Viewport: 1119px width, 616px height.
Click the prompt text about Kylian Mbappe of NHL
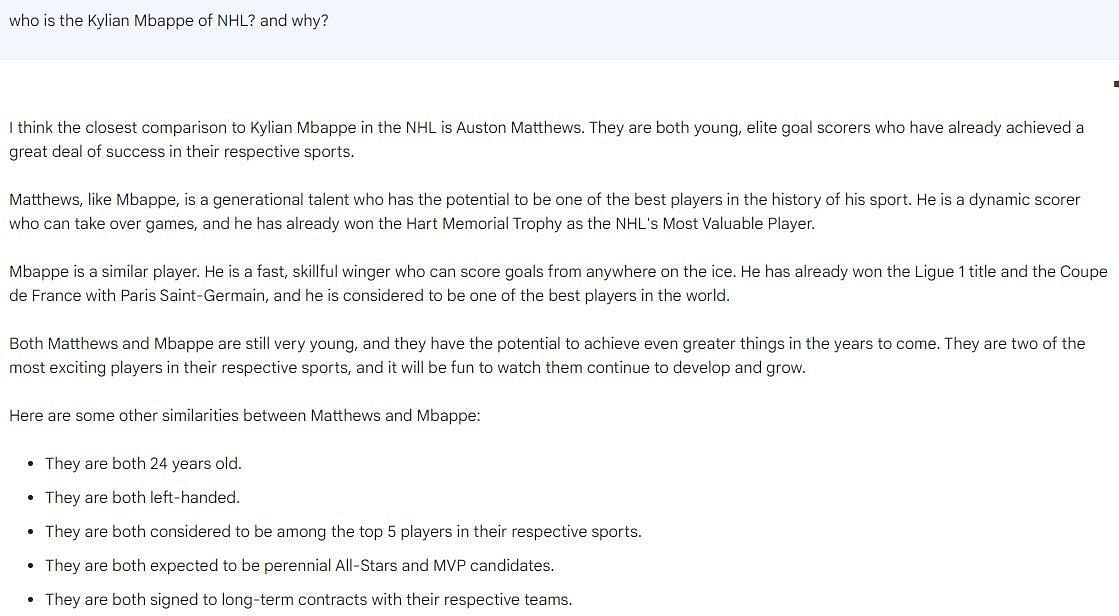[x=169, y=21]
